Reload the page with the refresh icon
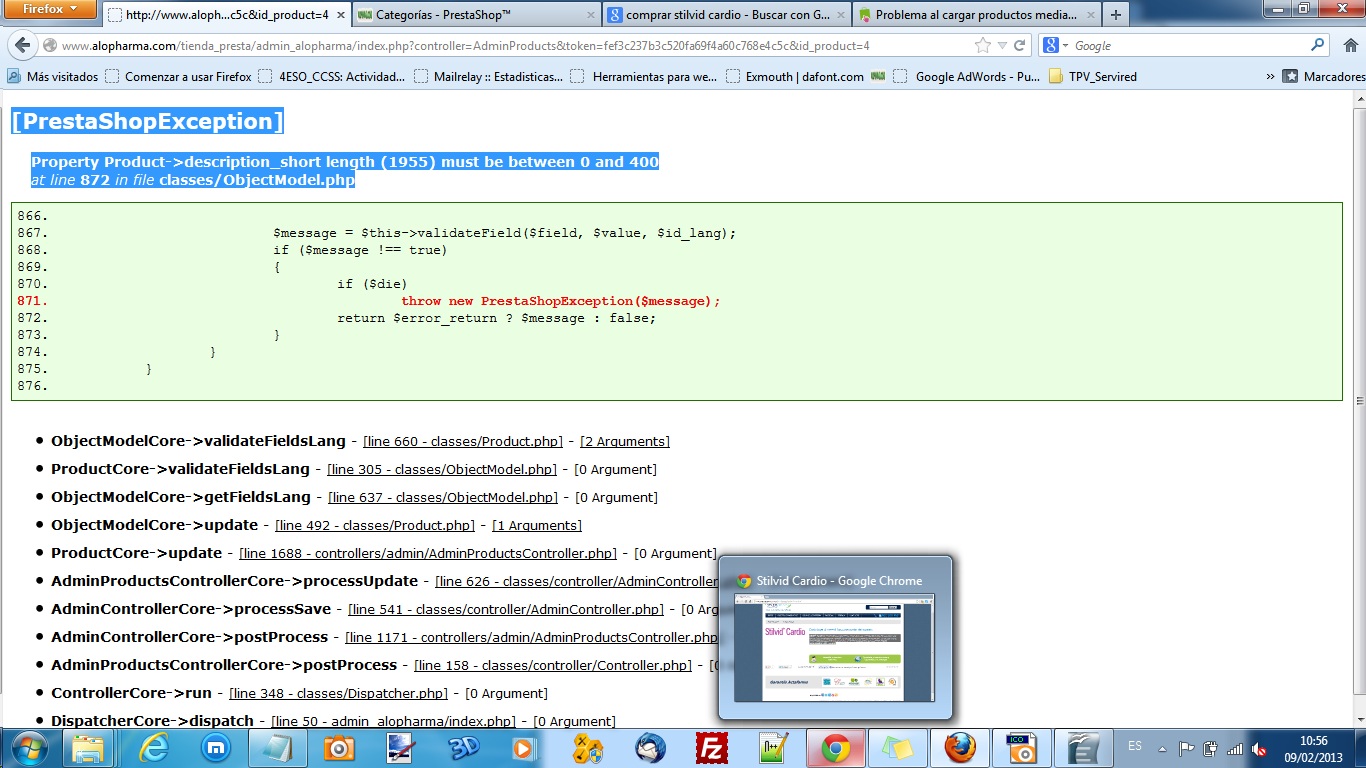 pos(1019,46)
